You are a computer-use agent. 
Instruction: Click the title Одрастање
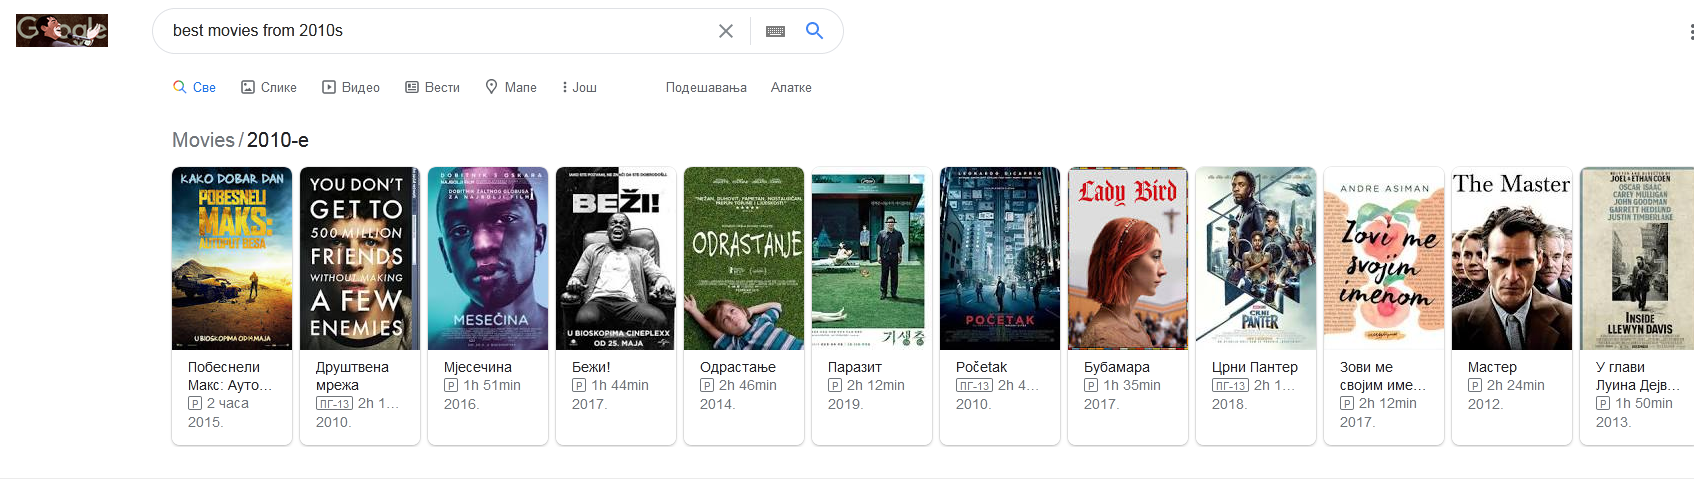click(738, 367)
